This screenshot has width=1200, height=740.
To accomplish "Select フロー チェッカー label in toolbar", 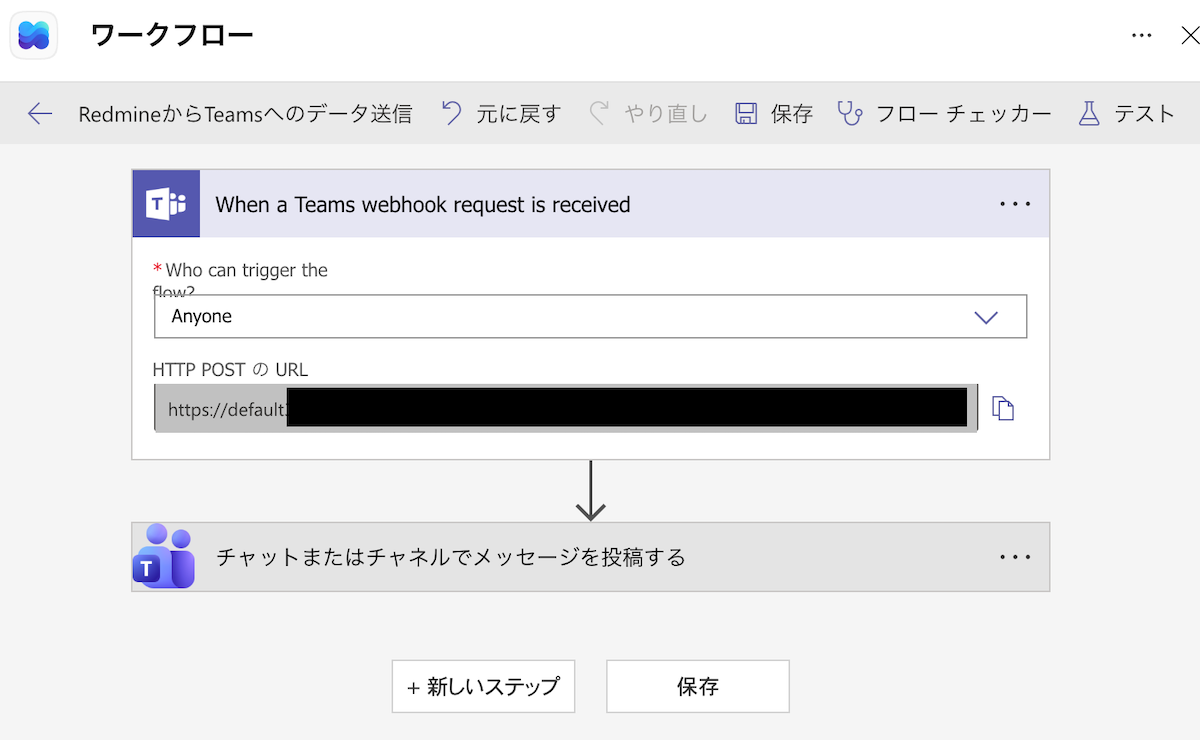I will click(964, 114).
